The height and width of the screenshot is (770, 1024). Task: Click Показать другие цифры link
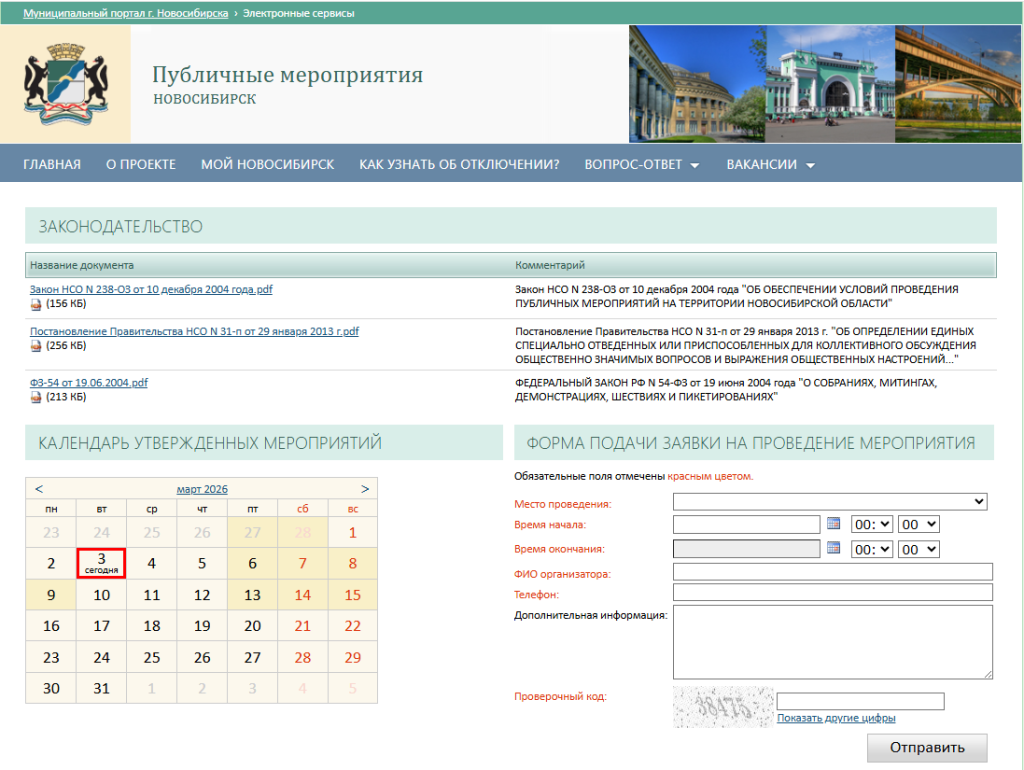[x=836, y=718]
